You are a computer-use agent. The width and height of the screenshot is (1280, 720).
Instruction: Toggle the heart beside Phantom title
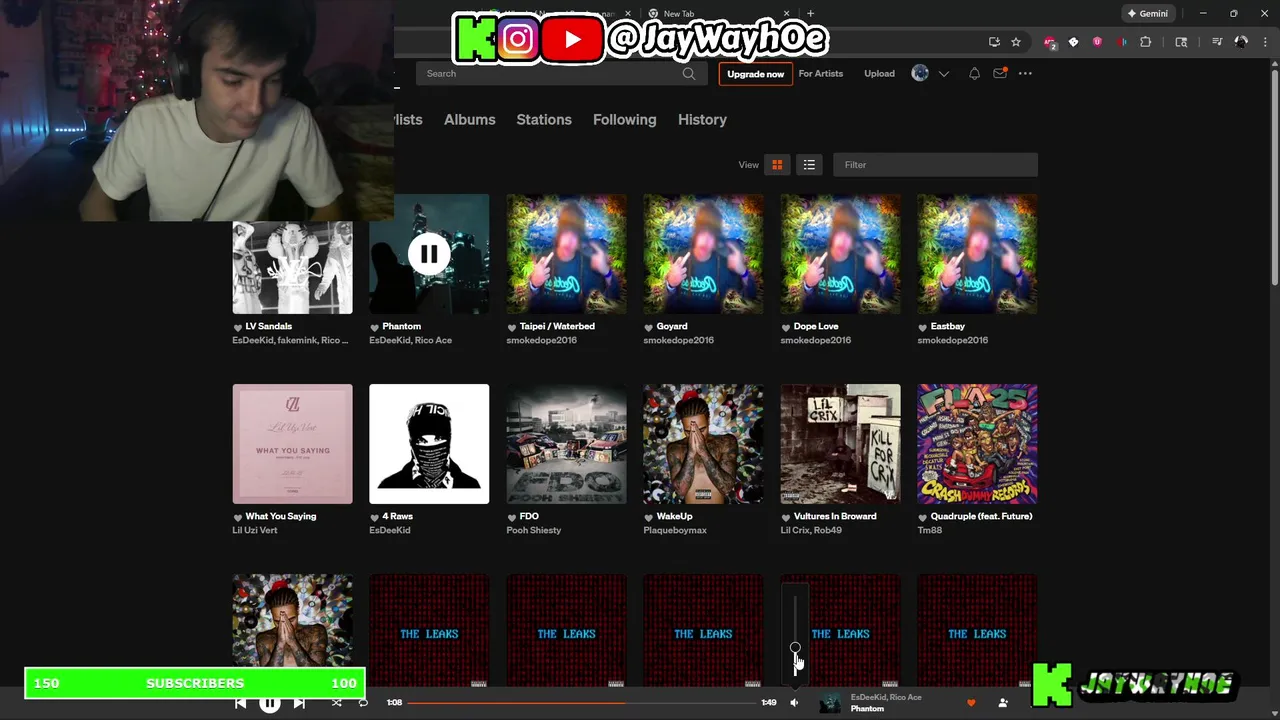click(375, 327)
